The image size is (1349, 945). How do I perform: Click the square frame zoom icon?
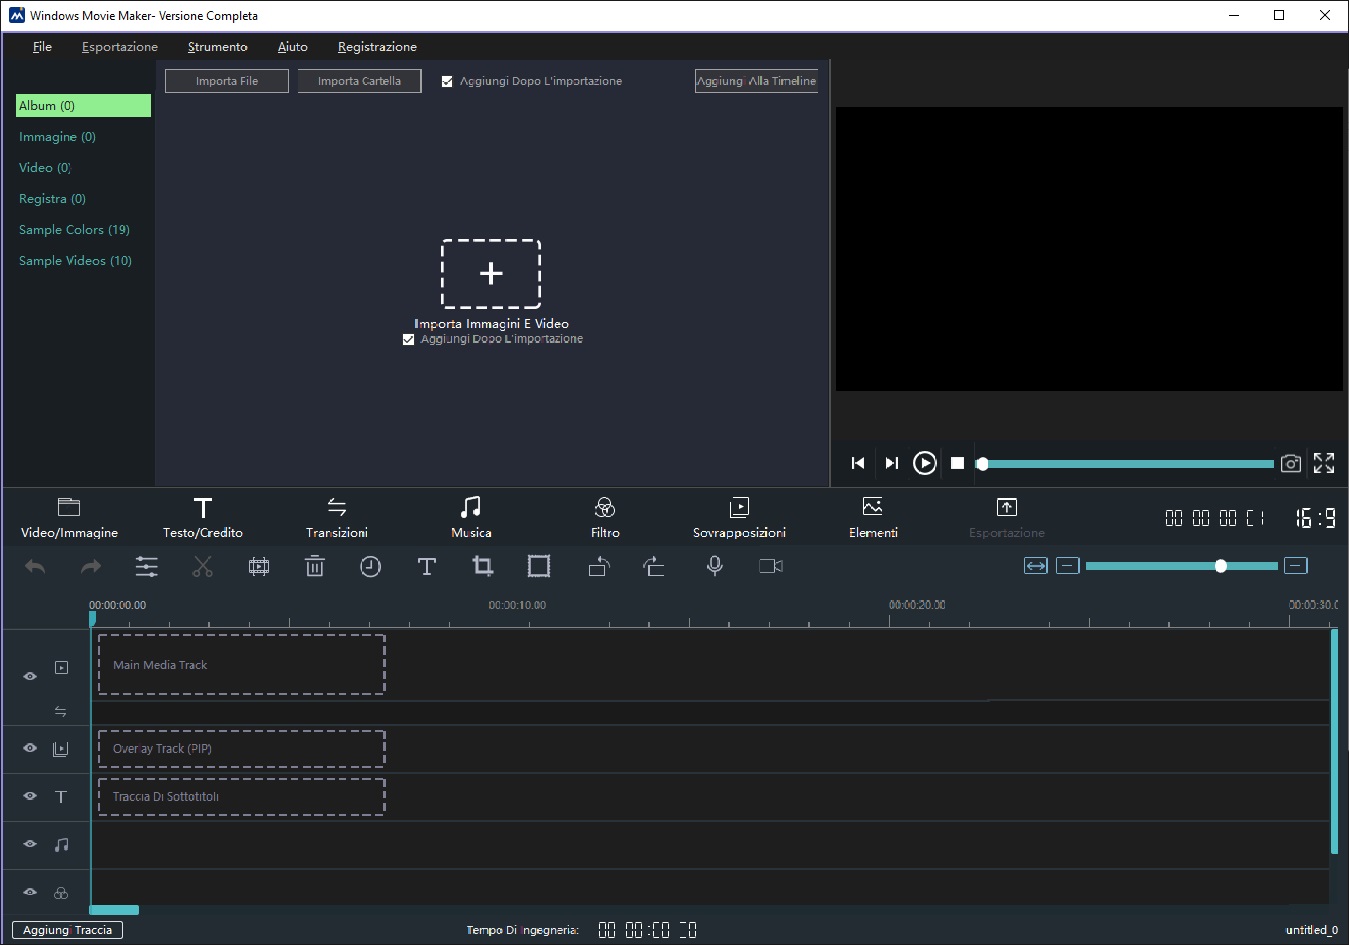[x=539, y=567]
